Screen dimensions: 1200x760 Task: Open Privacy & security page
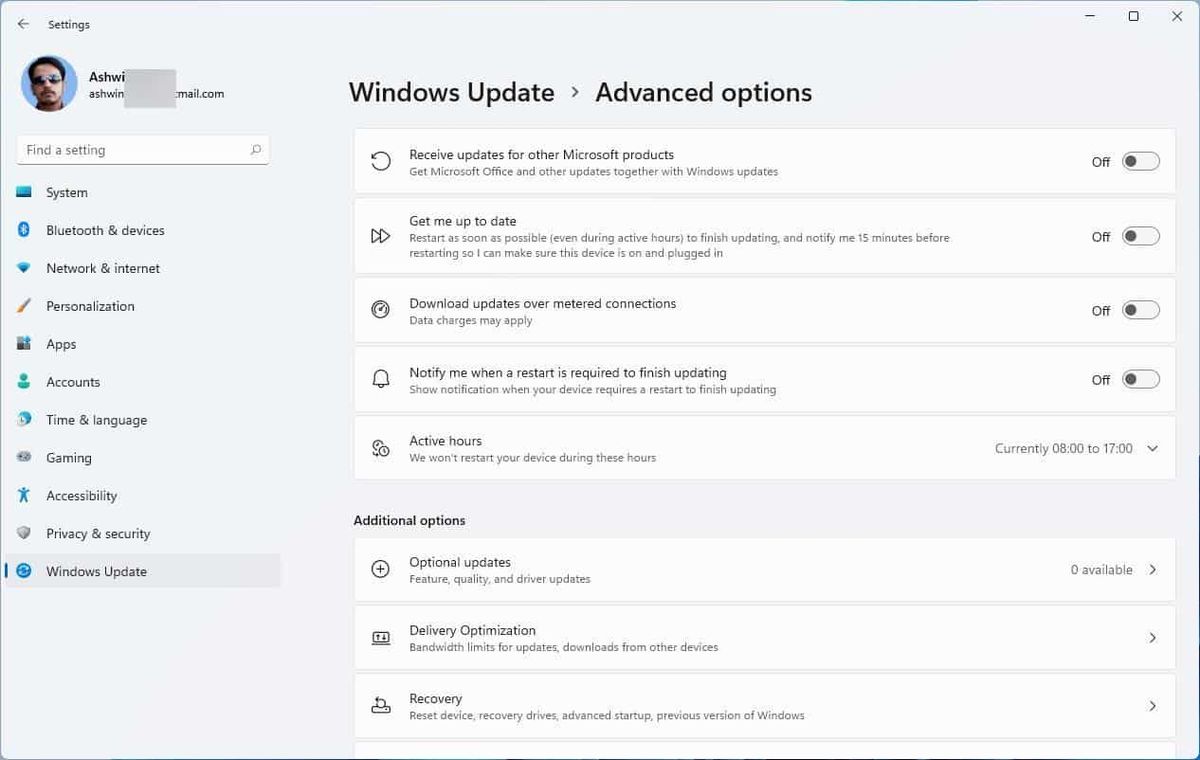(143, 534)
